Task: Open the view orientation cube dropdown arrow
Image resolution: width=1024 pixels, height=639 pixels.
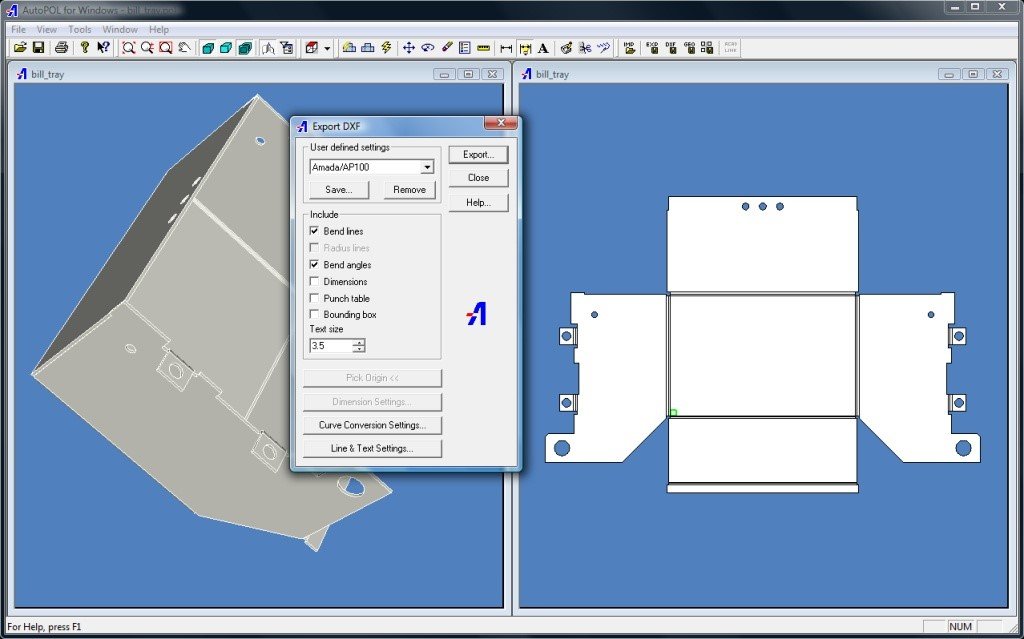Action: coord(327,48)
